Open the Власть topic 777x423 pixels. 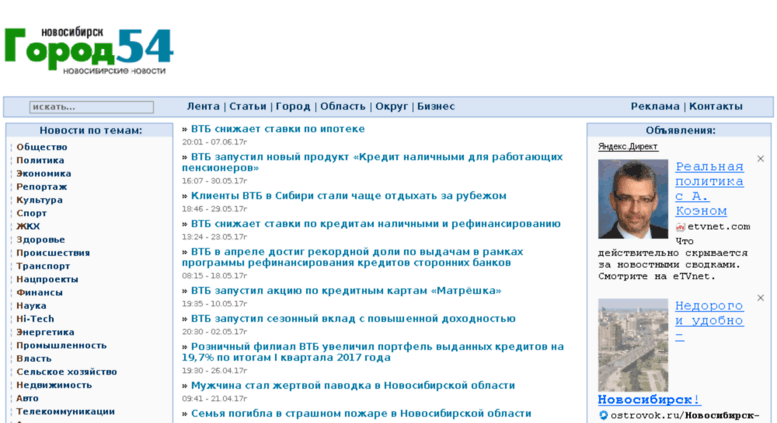(x=34, y=359)
